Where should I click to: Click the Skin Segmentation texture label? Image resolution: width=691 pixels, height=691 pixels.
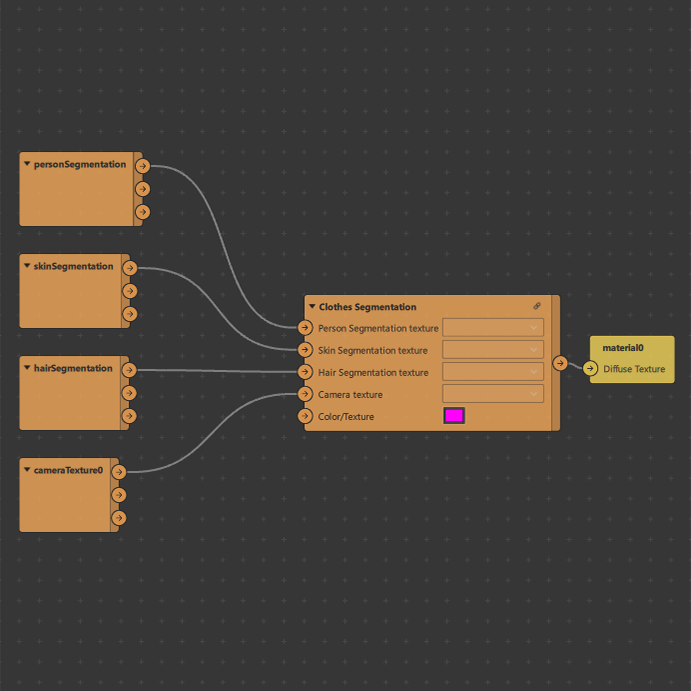pos(373,350)
